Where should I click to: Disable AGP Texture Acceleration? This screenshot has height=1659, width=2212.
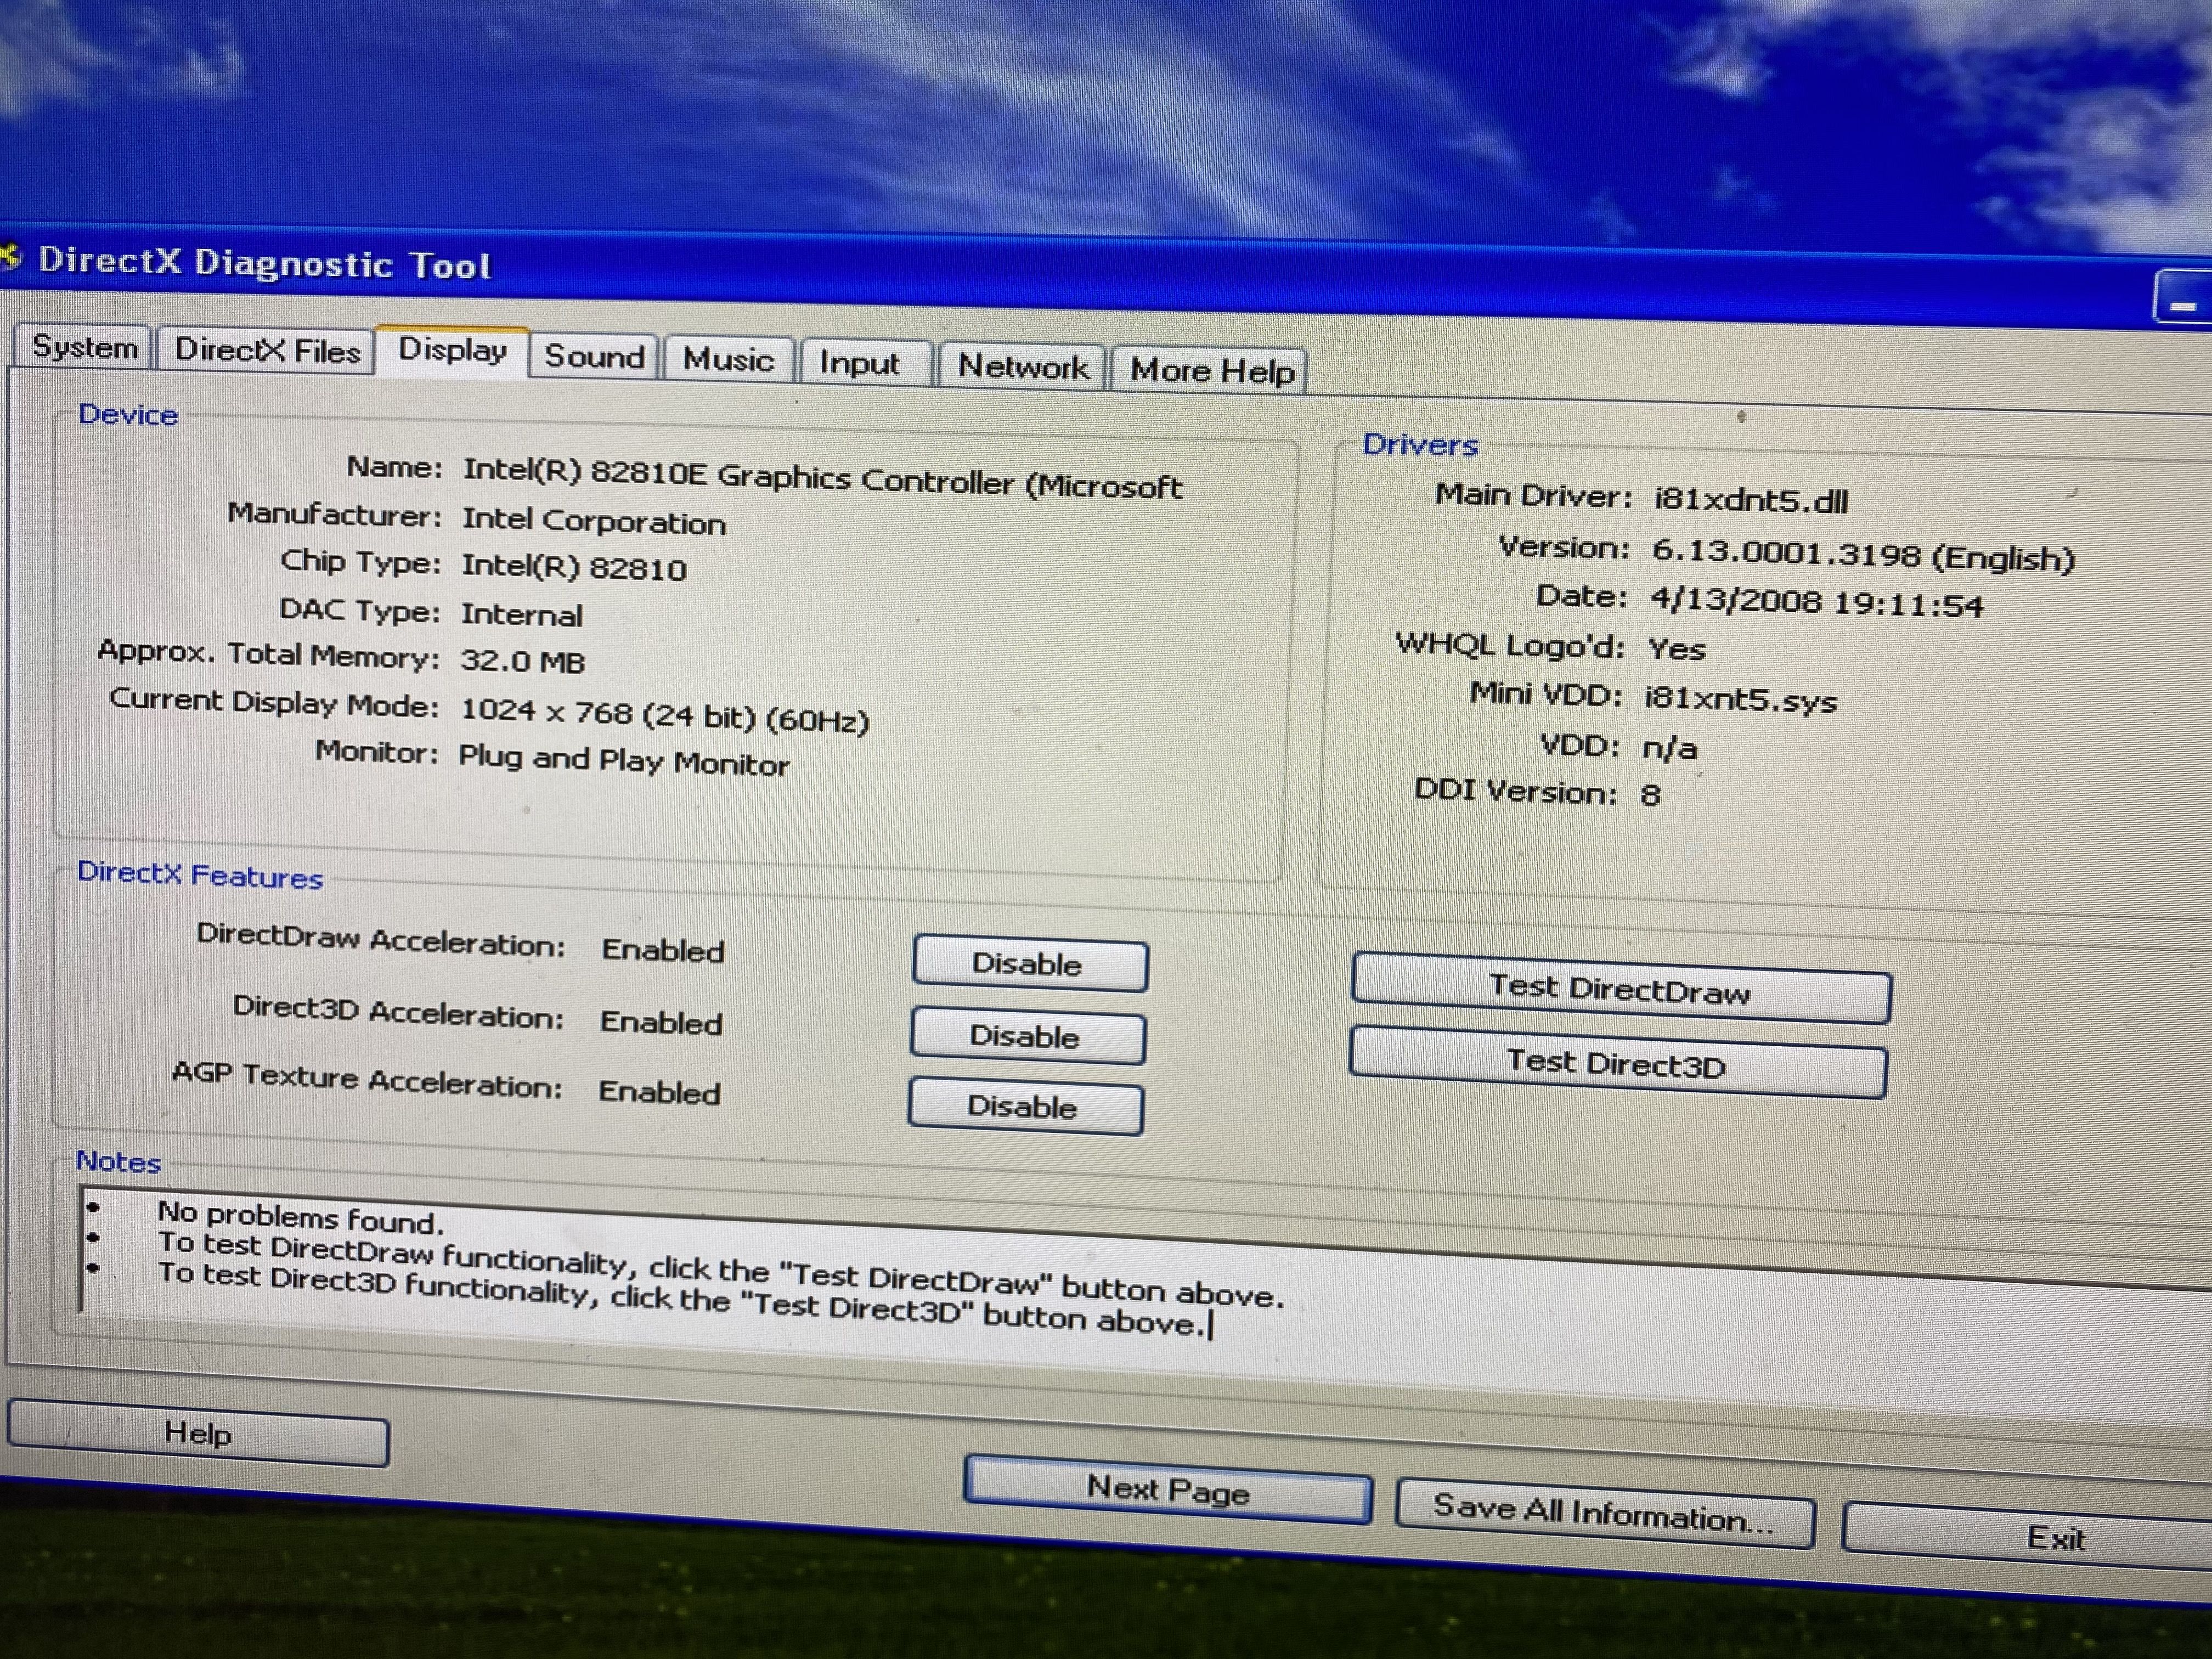tap(1025, 1107)
